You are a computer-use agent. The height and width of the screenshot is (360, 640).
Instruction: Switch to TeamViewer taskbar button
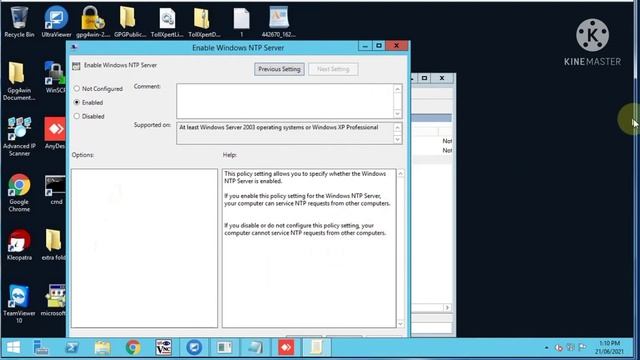194,347
